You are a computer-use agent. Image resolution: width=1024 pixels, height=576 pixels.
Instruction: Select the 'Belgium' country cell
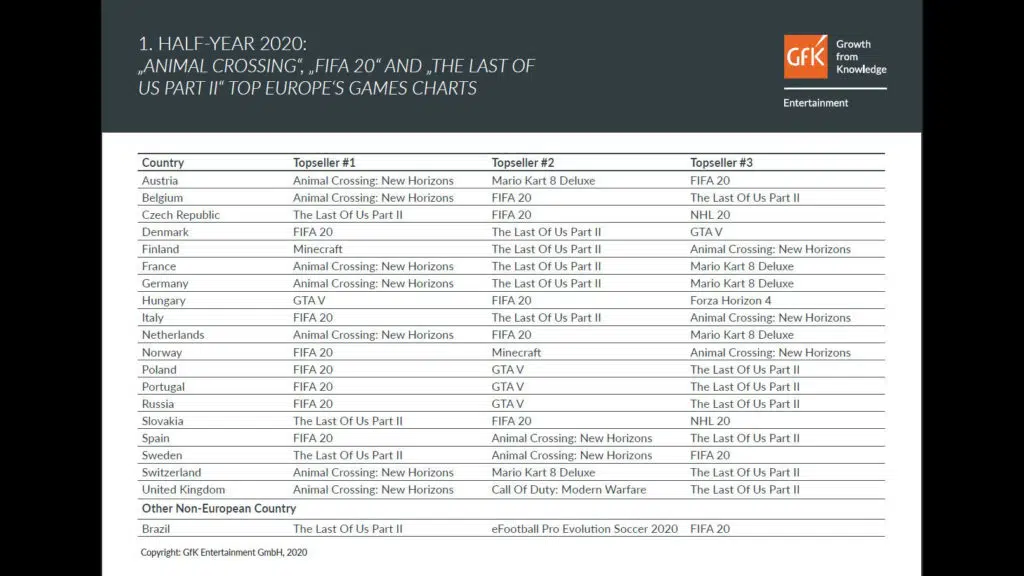point(162,197)
